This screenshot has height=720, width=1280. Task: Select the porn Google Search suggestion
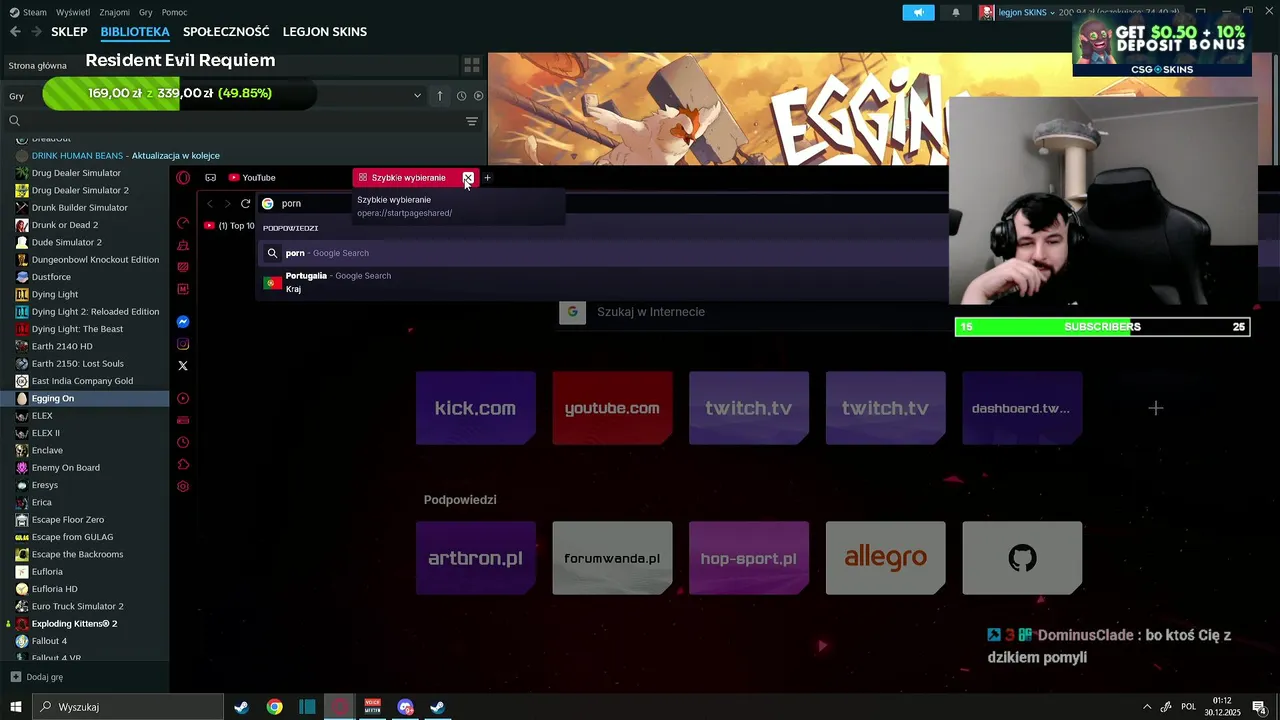[x=600, y=253]
